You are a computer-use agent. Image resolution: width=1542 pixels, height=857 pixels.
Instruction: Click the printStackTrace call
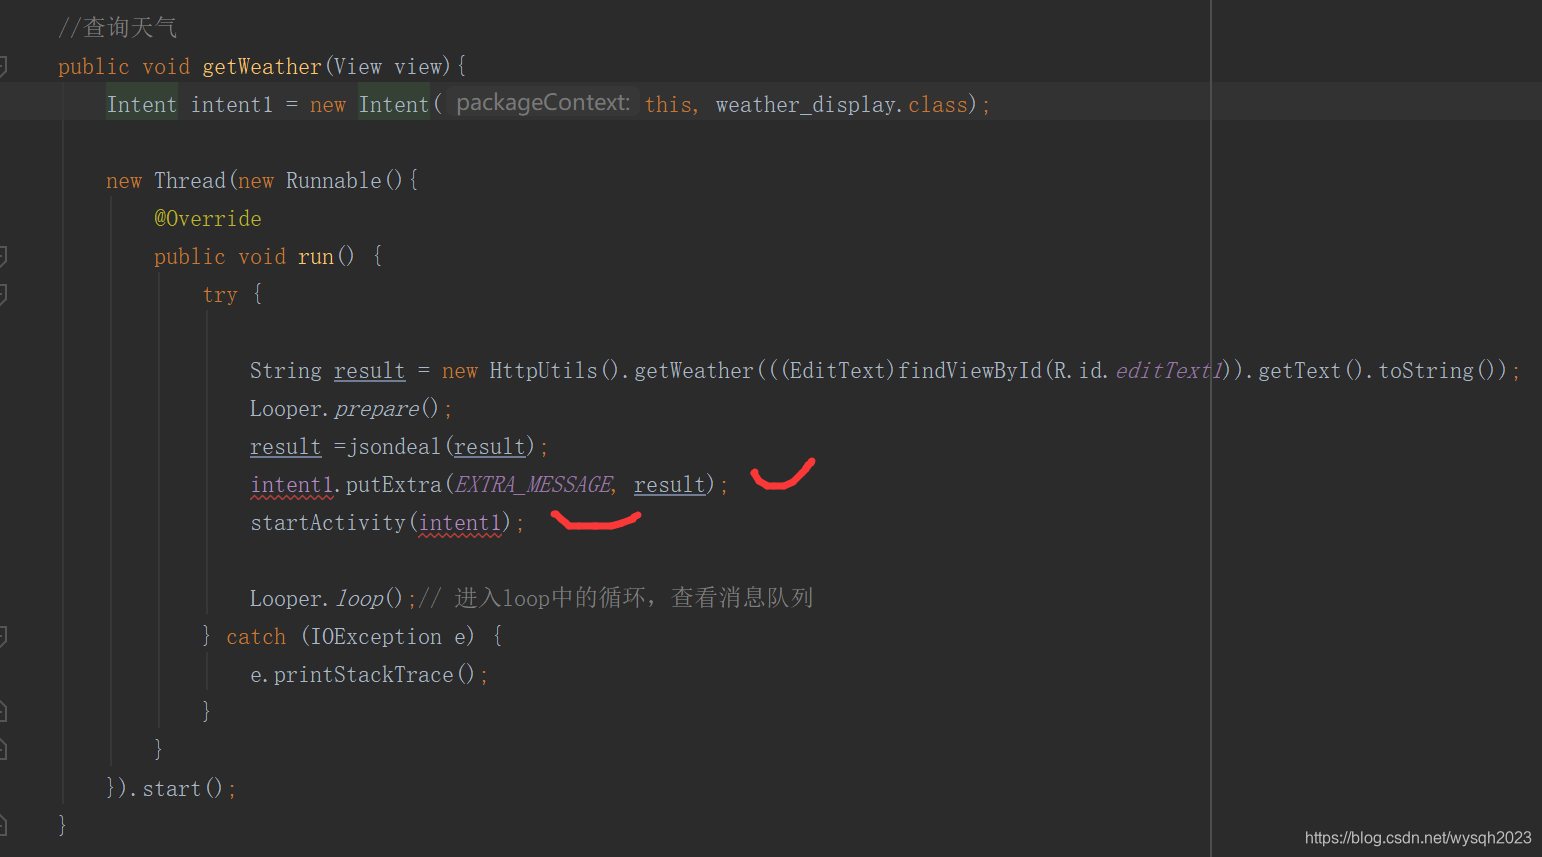[x=364, y=675]
